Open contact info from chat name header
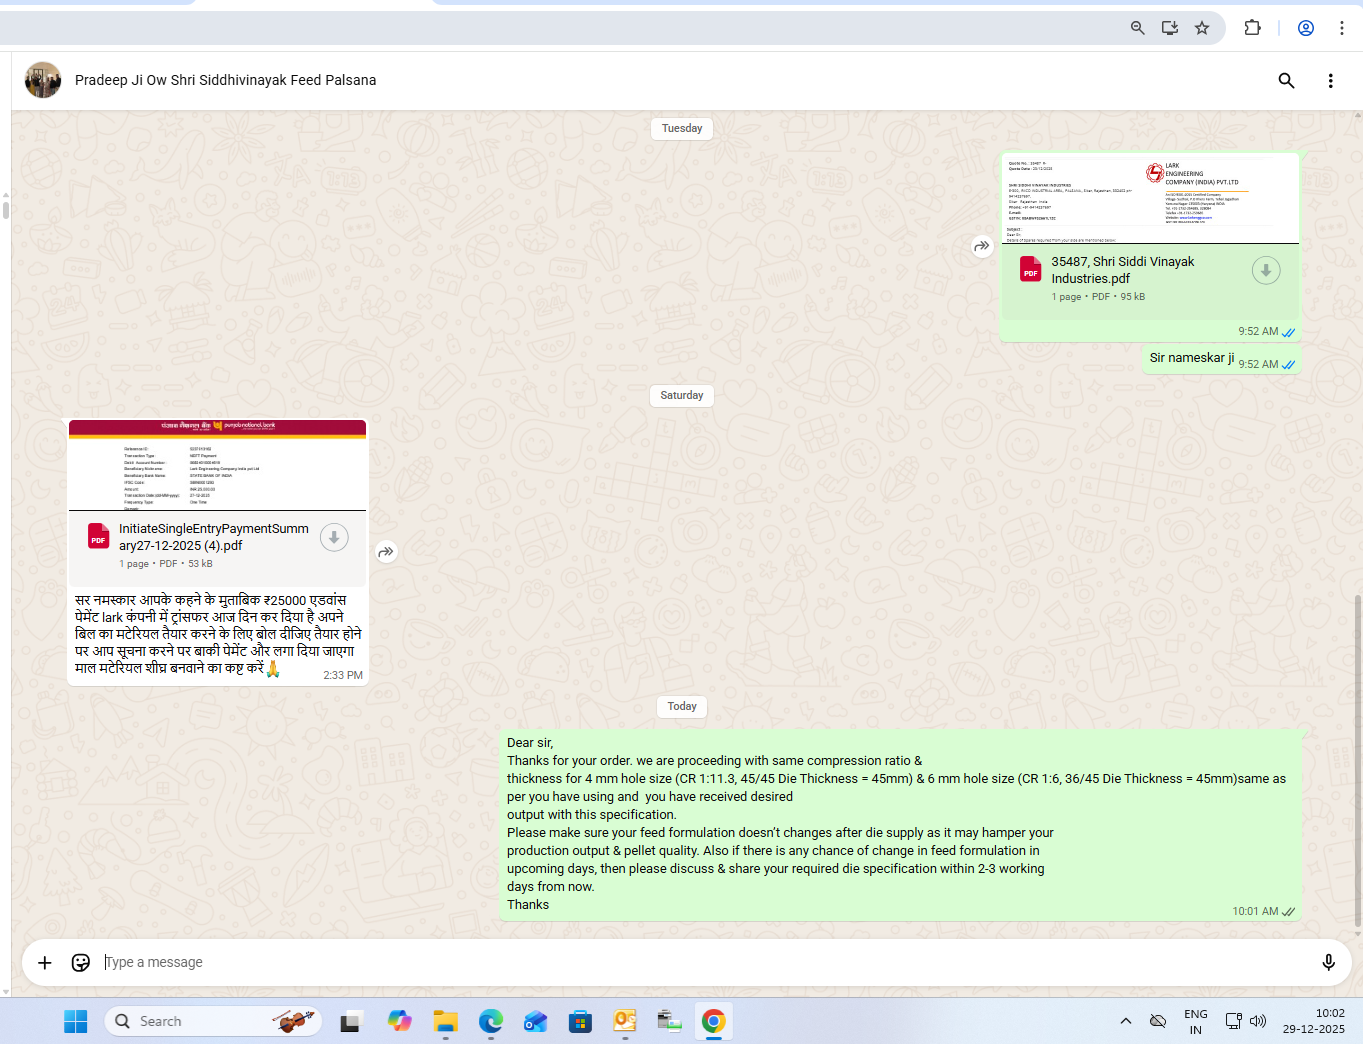The image size is (1363, 1044). click(x=225, y=80)
